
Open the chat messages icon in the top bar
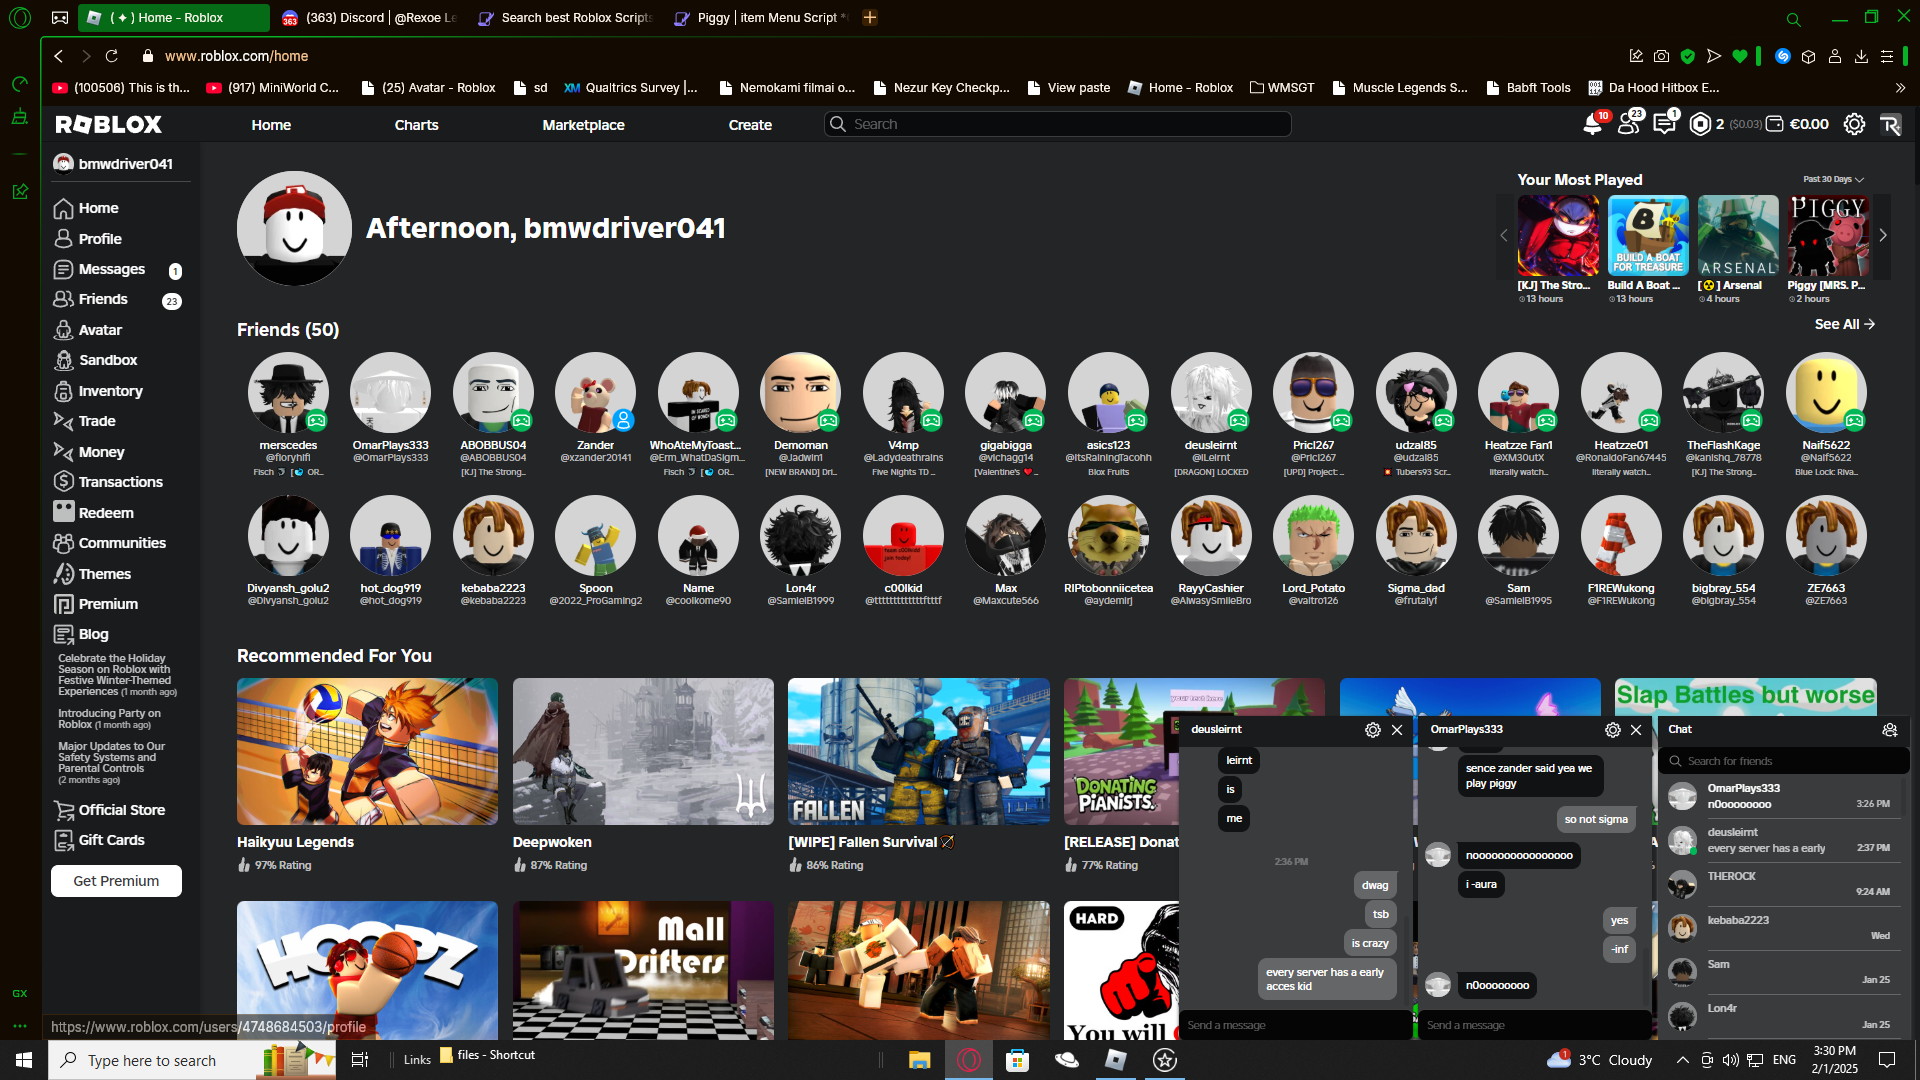pyautogui.click(x=1664, y=124)
